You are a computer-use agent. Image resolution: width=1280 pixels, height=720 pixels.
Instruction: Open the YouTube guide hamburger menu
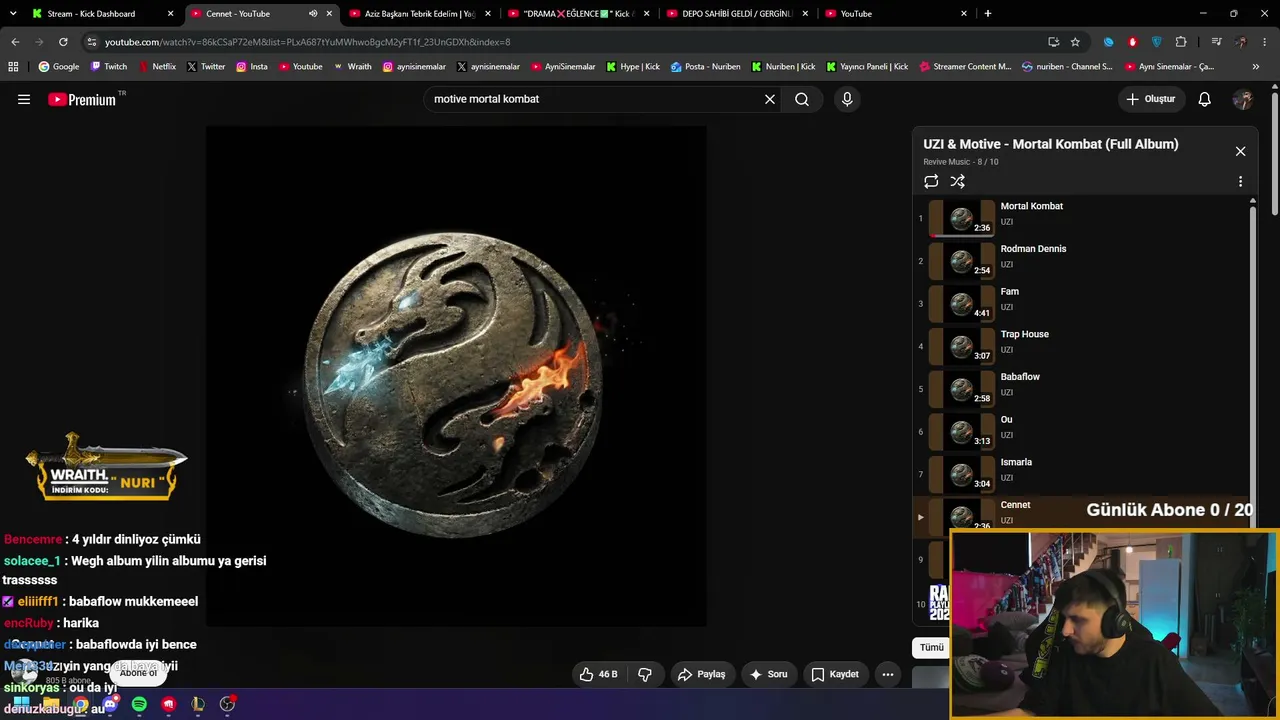(x=24, y=99)
